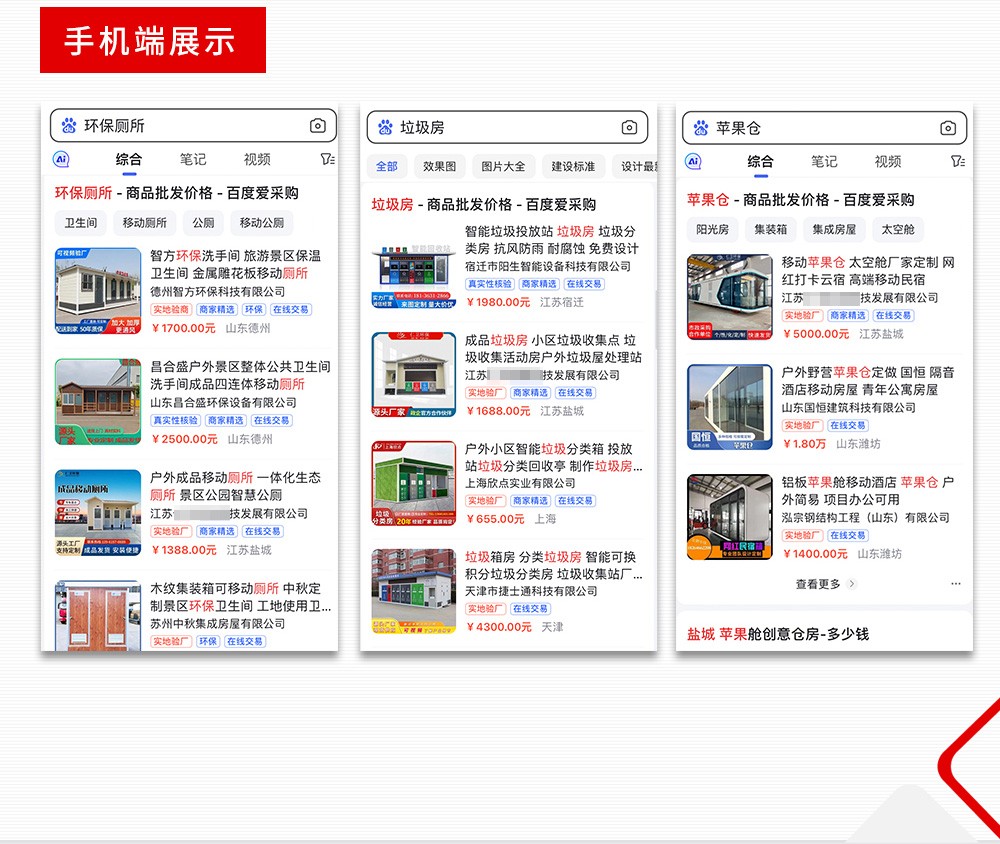Viewport: 1000px width, 844px height.
Task: Click the 垃圾房 search input field
Action: click(x=500, y=127)
